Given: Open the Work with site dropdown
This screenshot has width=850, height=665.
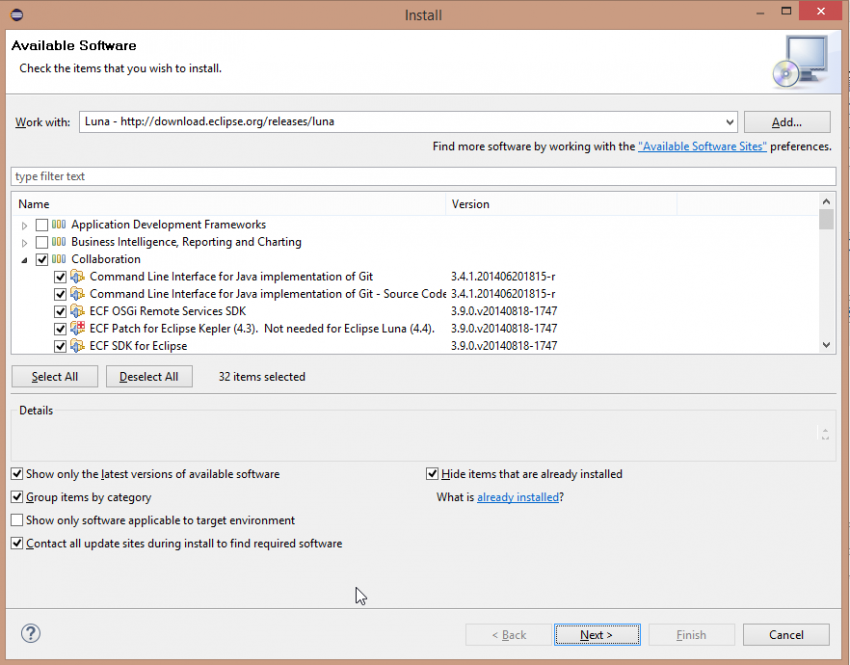Looking at the screenshot, I should click(729, 121).
